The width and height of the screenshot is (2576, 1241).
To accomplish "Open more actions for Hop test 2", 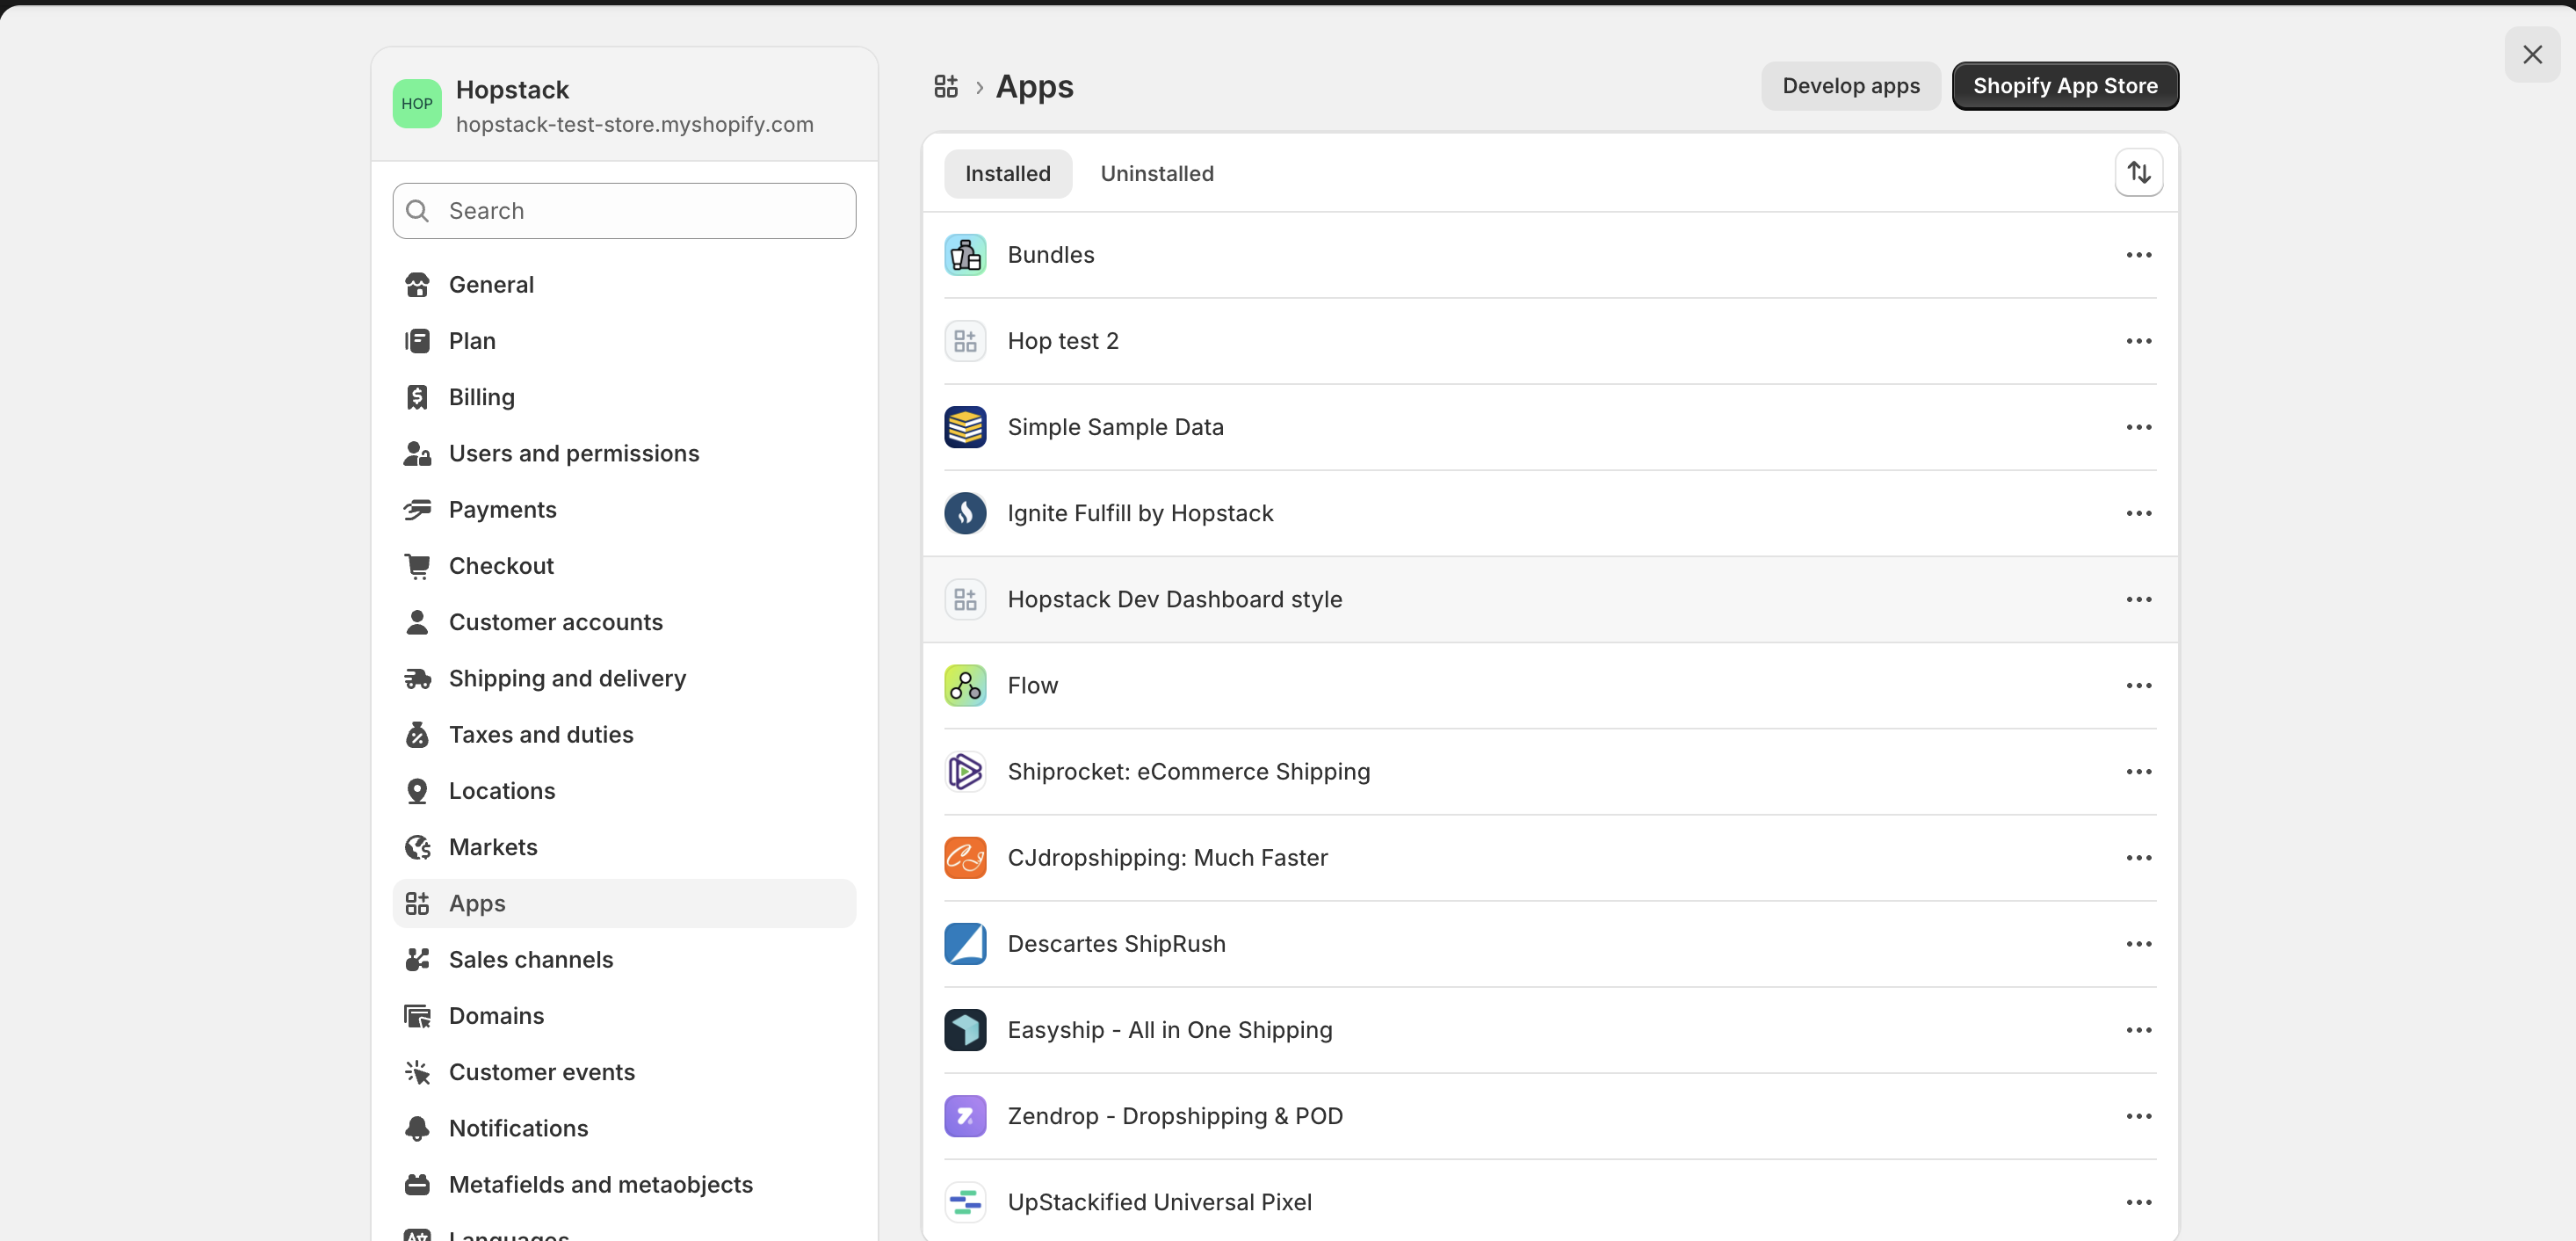I will pos(2138,341).
